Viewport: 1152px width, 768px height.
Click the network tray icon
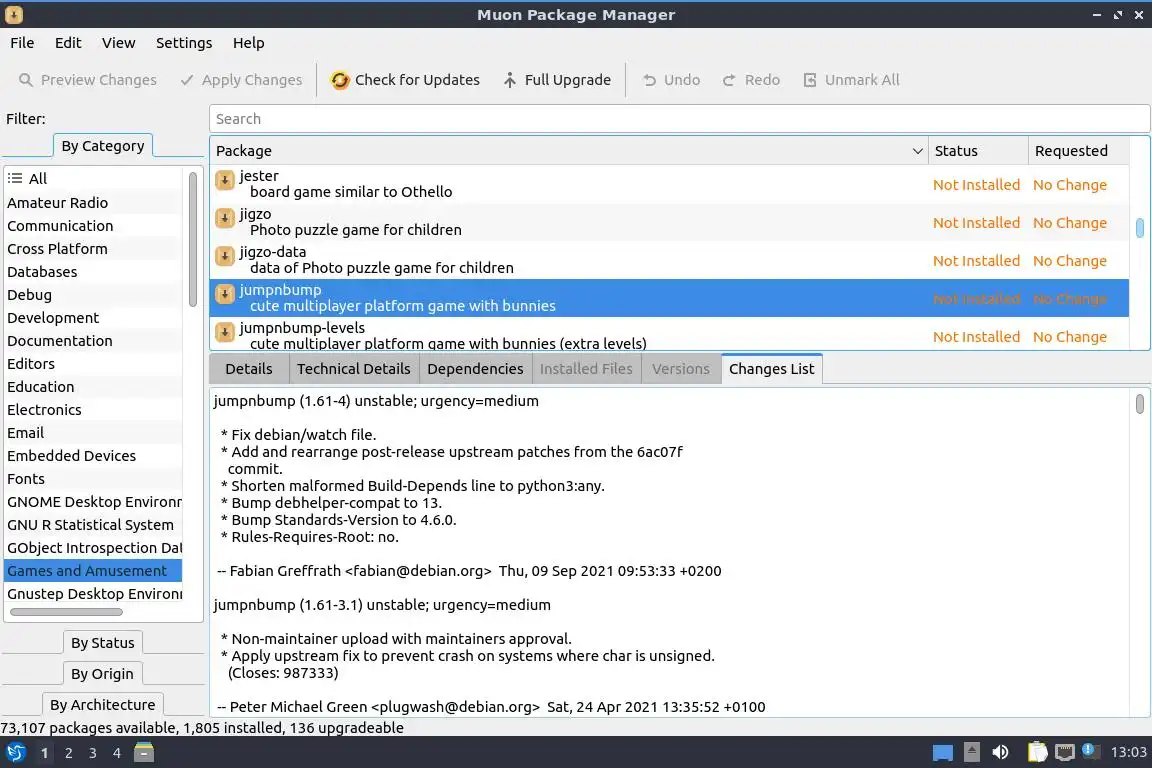pyautogui.click(x=1064, y=753)
